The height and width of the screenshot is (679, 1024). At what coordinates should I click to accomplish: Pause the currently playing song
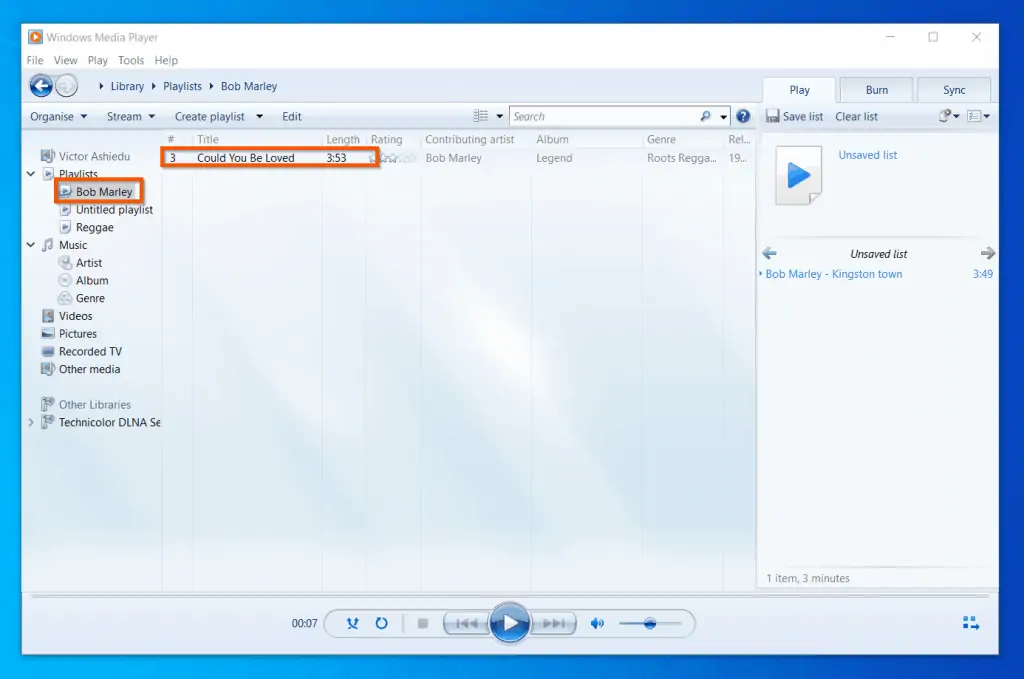[x=511, y=622]
